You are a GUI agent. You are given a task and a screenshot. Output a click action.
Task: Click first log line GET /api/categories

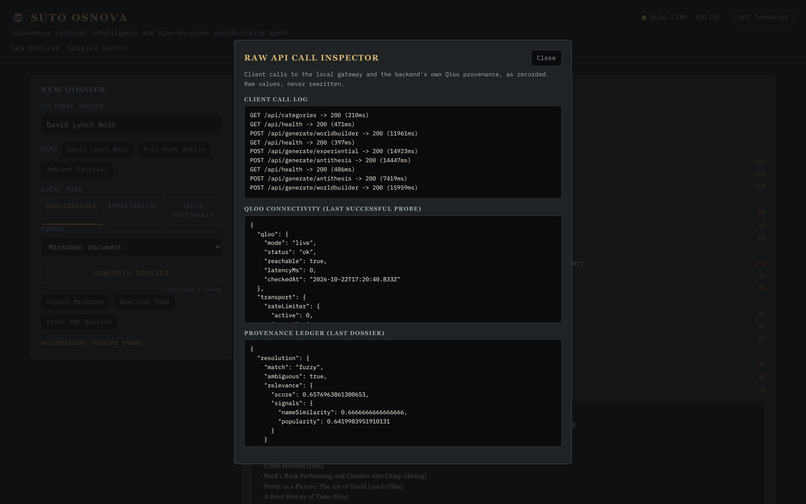[x=309, y=115]
